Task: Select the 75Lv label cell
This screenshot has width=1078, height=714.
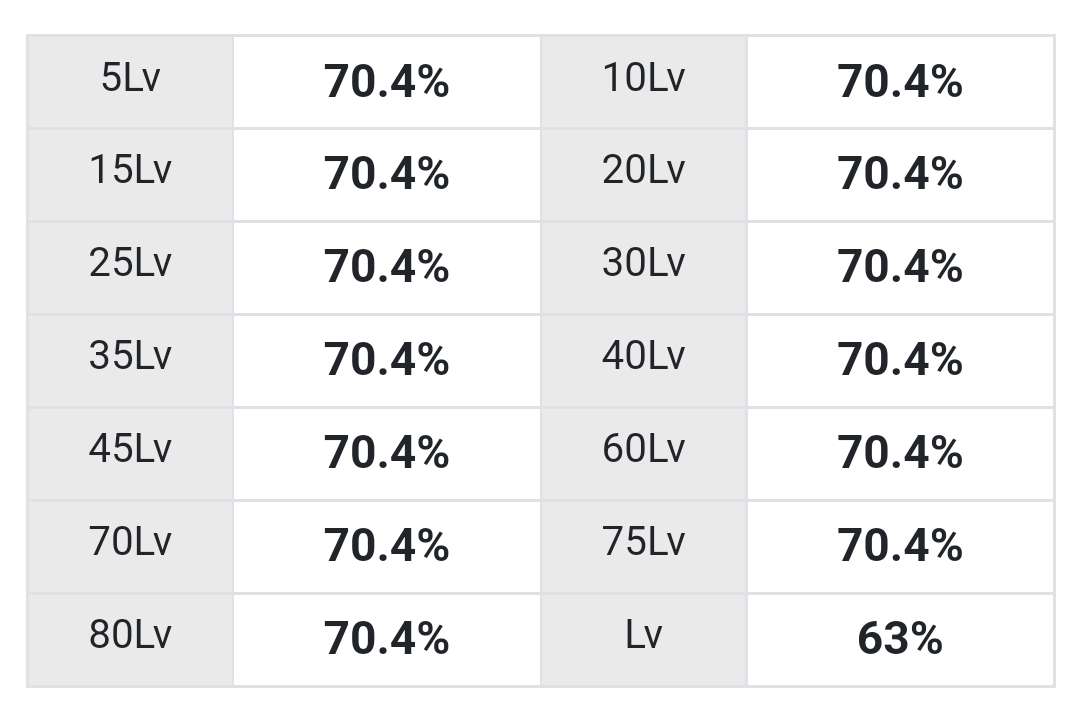Action: (644, 547)
